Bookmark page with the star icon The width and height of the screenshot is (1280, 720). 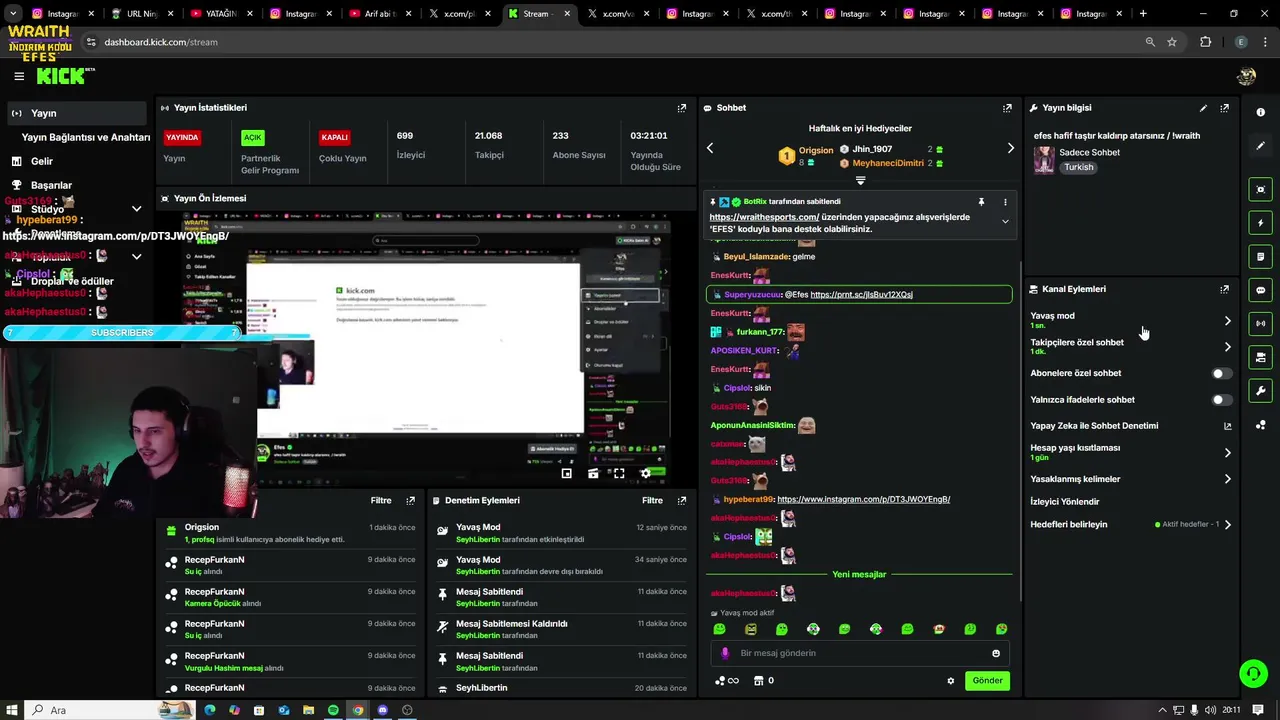[x=1172, y=42]
